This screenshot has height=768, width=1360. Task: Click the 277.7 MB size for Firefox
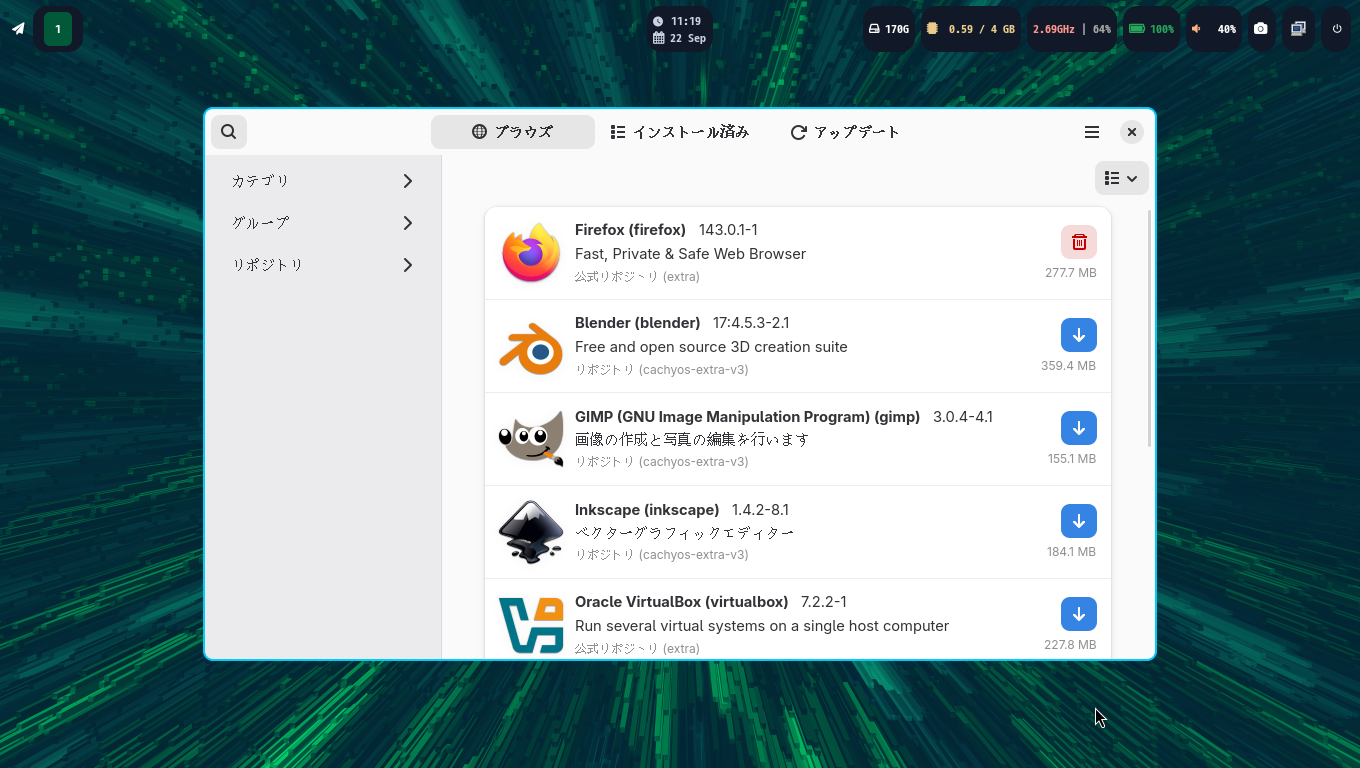[x=1071, y=273]
